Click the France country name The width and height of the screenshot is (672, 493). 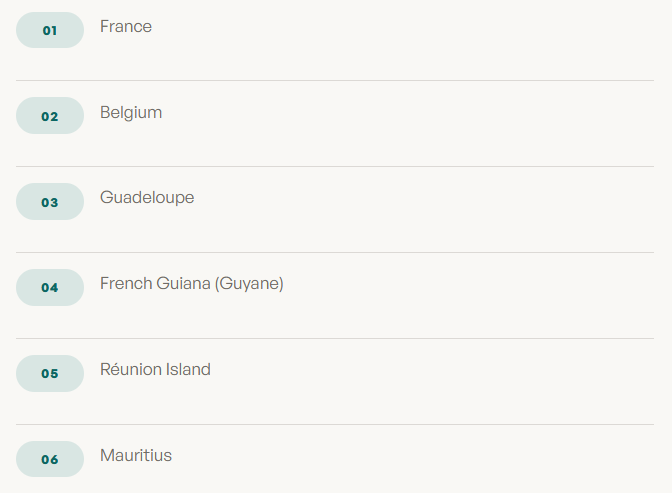[126, 27]
